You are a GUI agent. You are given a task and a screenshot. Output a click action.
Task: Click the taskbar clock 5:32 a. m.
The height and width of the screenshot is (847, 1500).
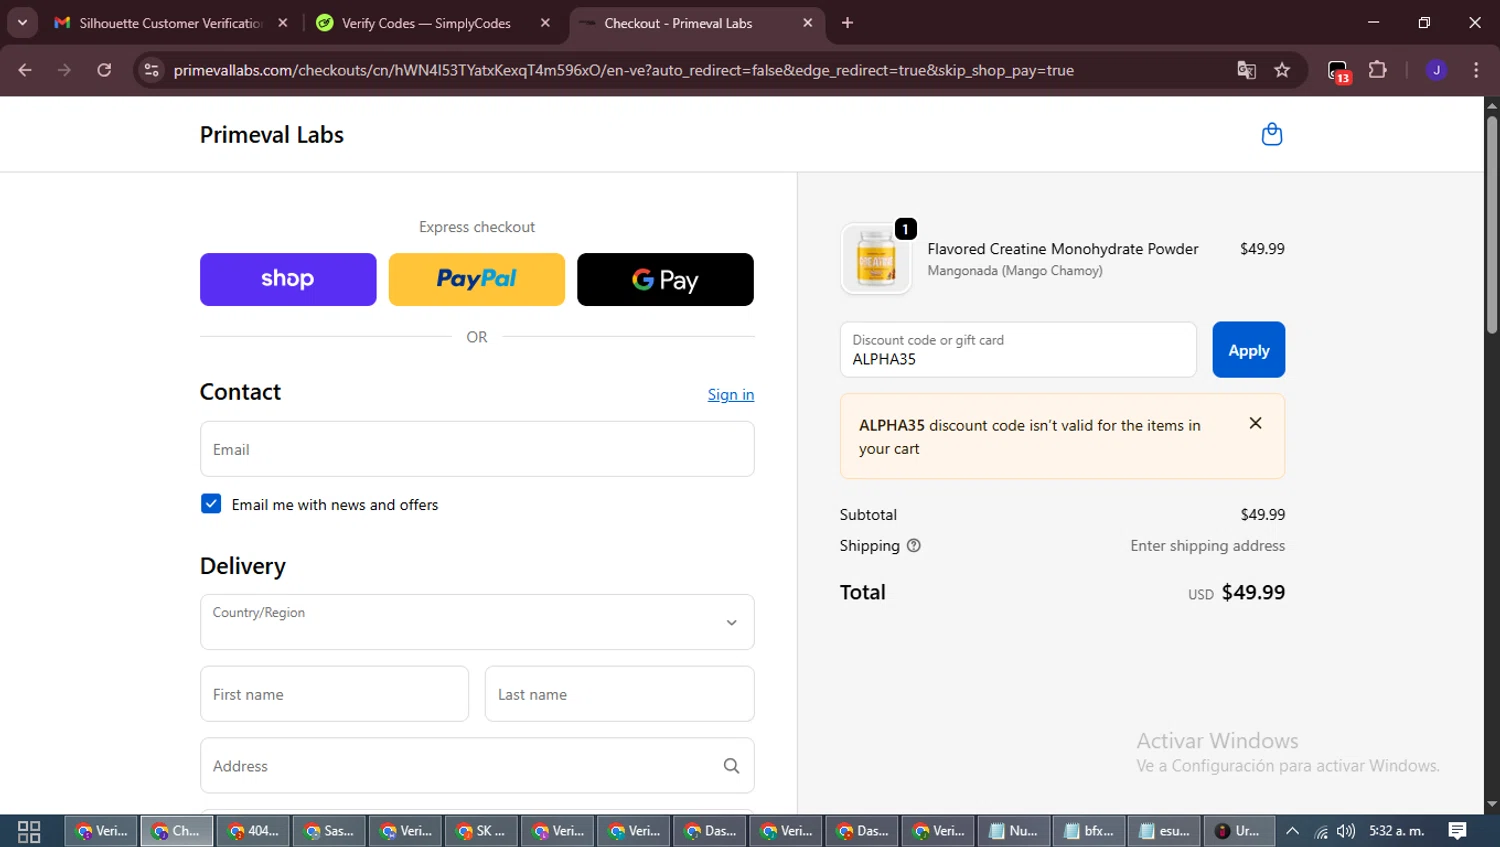click(1397, 831)
